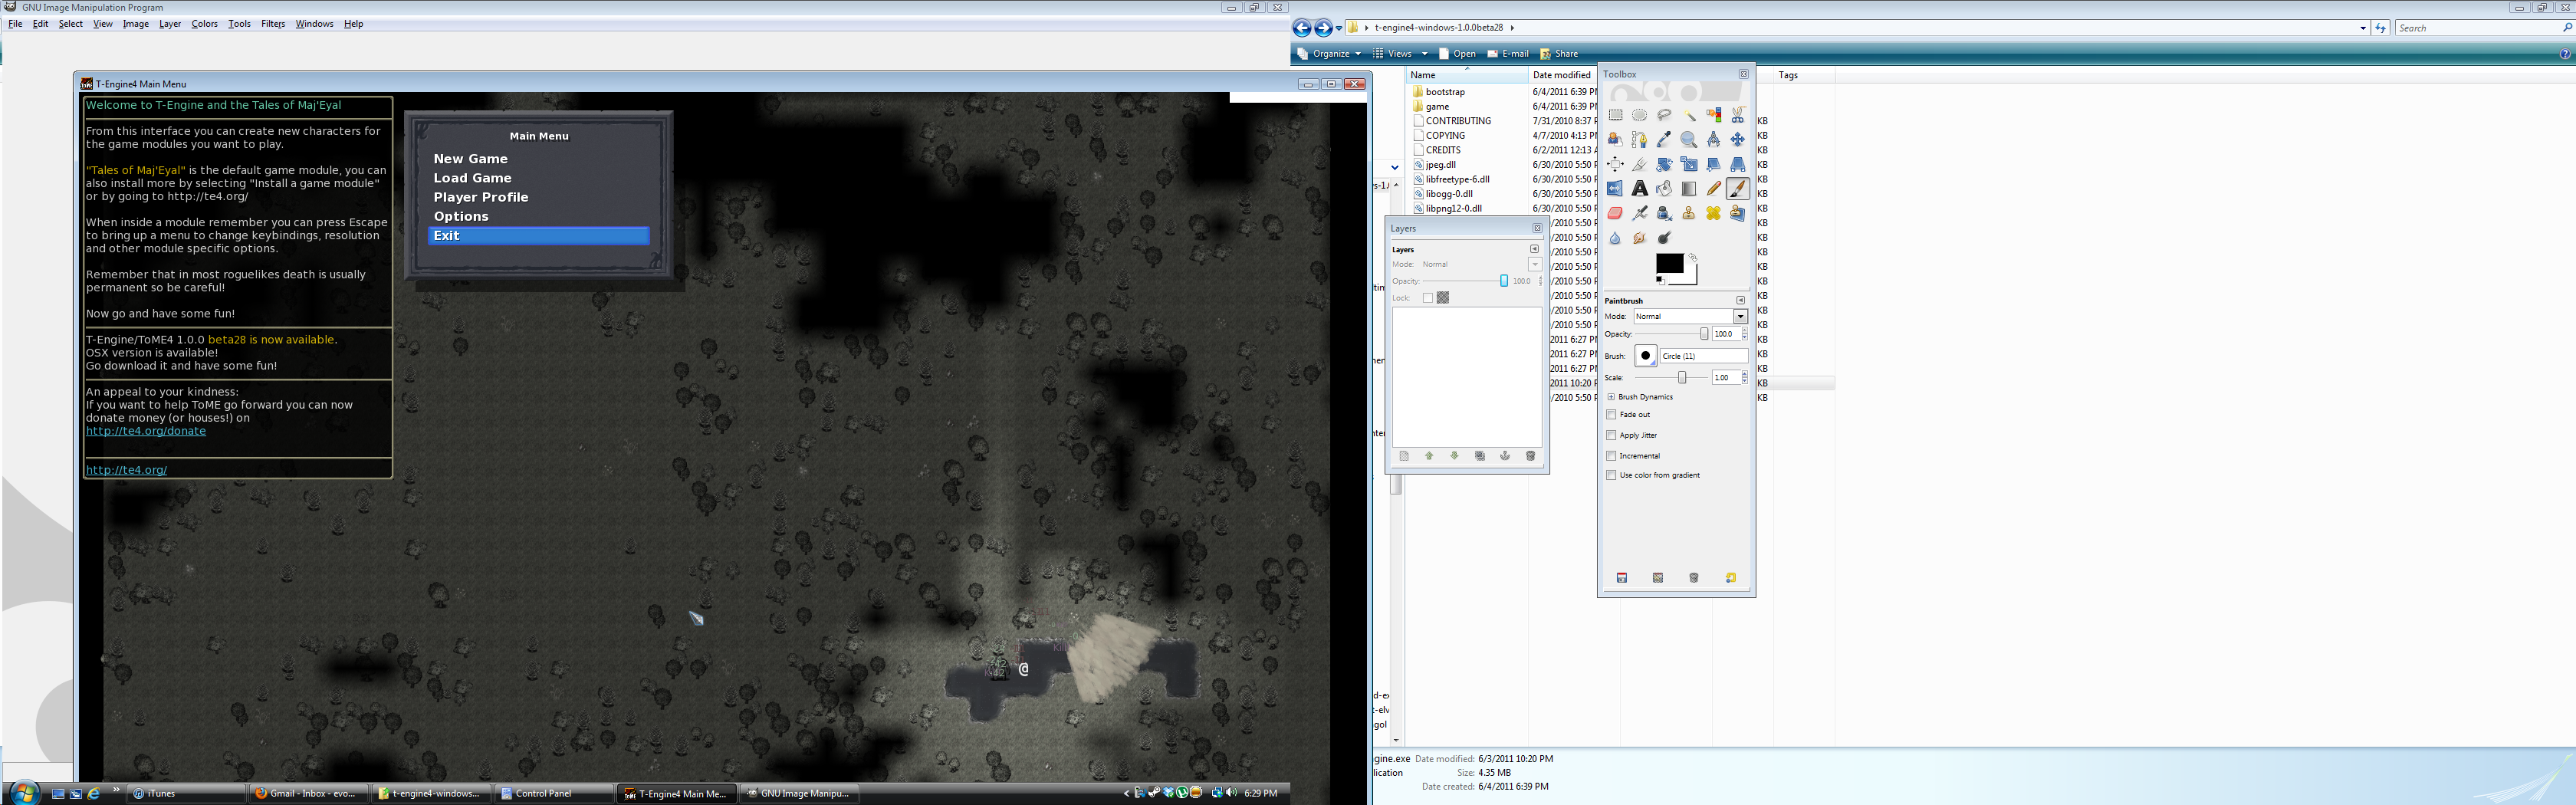This screenshot has width=2576, height=805.
Task: Select the Select by Color tool
Action: [x=1714, y=115]
